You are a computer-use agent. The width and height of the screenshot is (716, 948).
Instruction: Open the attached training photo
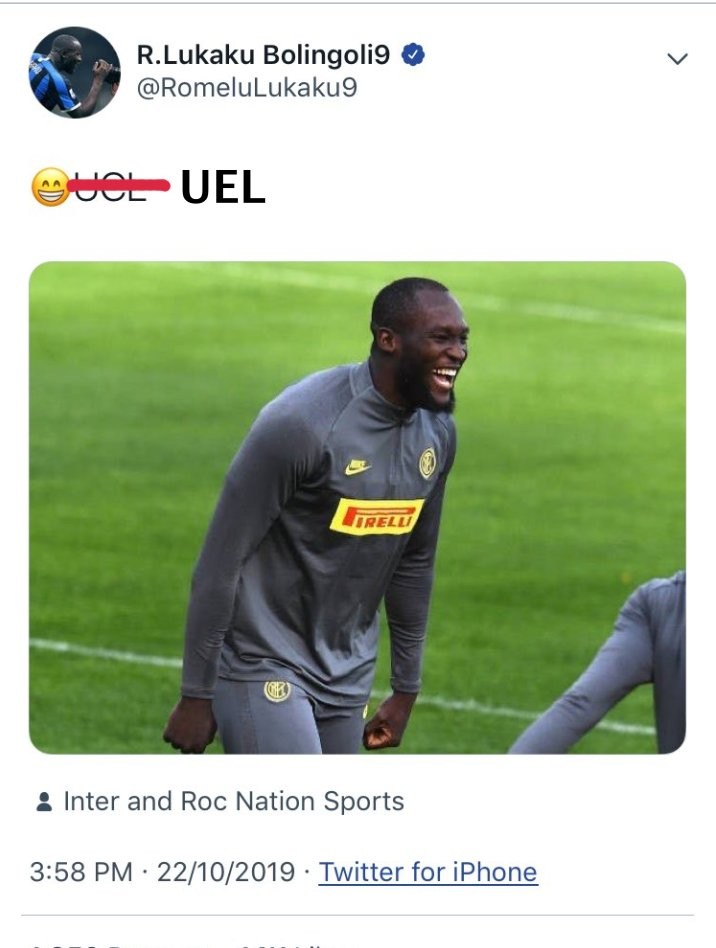(357, 507)
